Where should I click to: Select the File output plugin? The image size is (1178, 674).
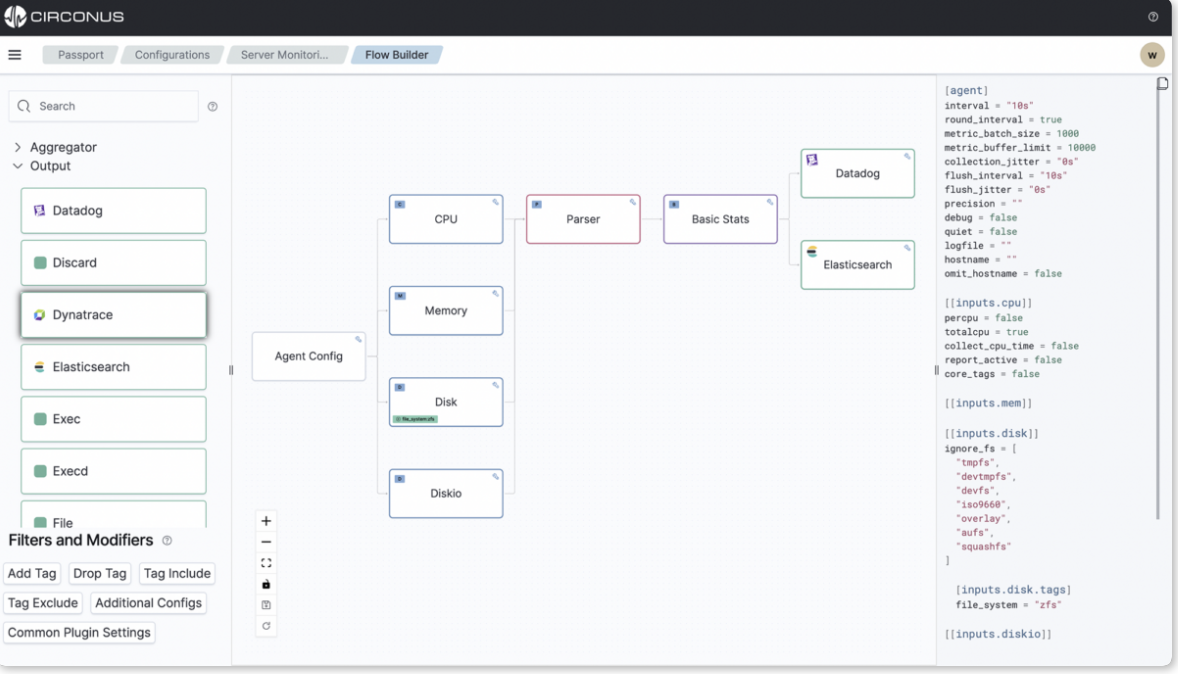click(113, 515)
